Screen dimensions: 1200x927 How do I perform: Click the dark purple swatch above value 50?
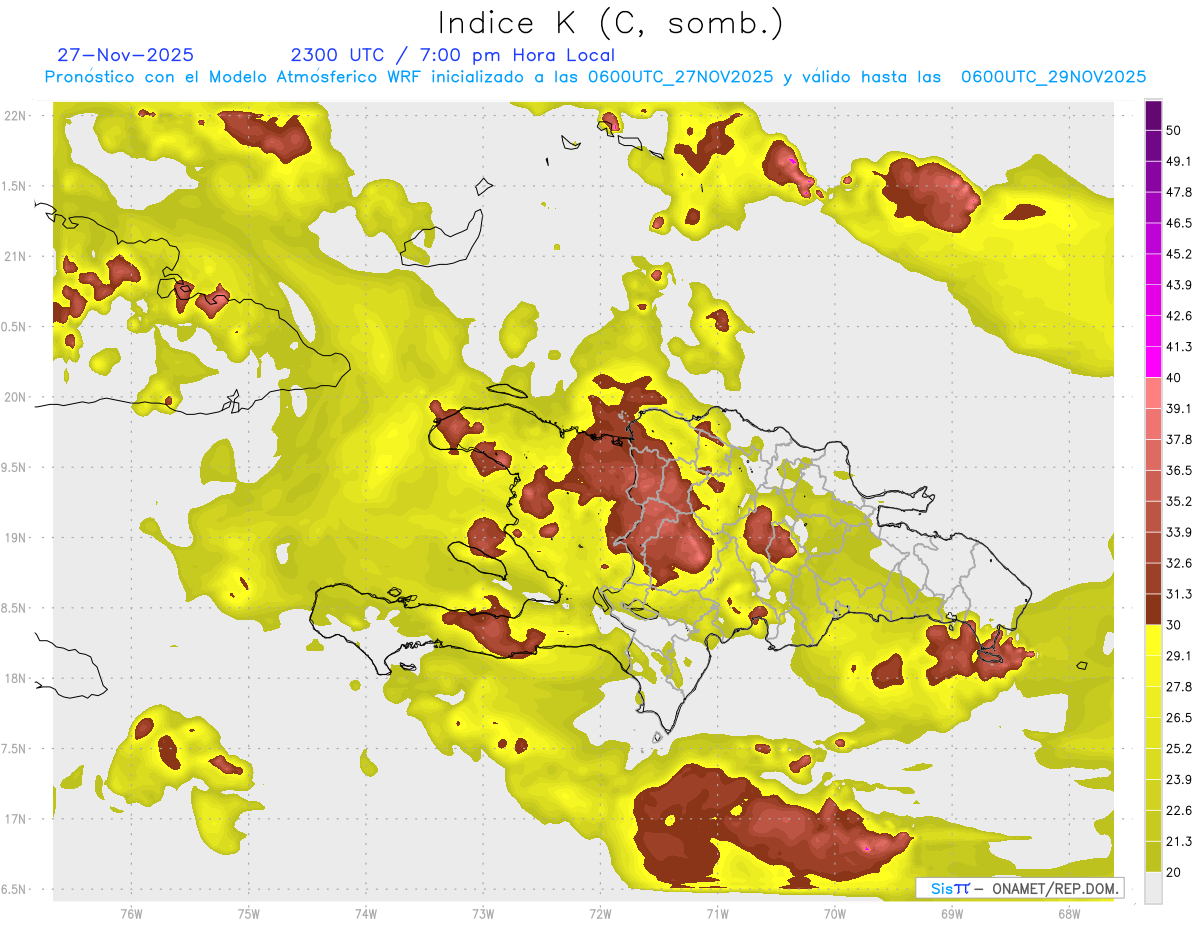point(1153,115)
